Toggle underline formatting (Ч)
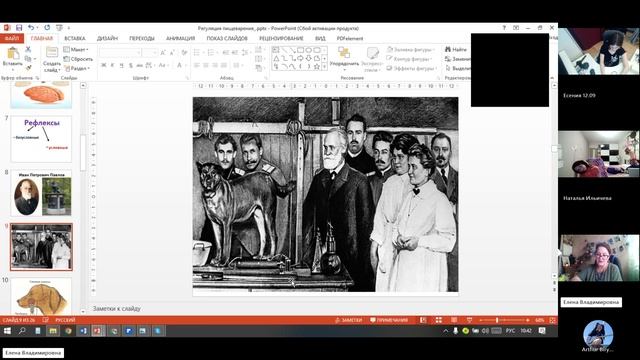Image resolution: width=640 pixels, height=360 pixels. 122,65
